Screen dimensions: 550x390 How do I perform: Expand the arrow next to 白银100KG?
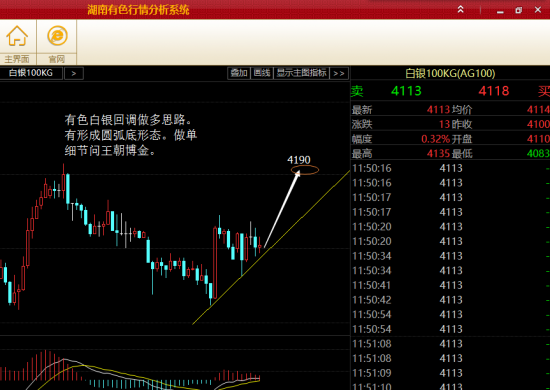click(x=74, y=73)
